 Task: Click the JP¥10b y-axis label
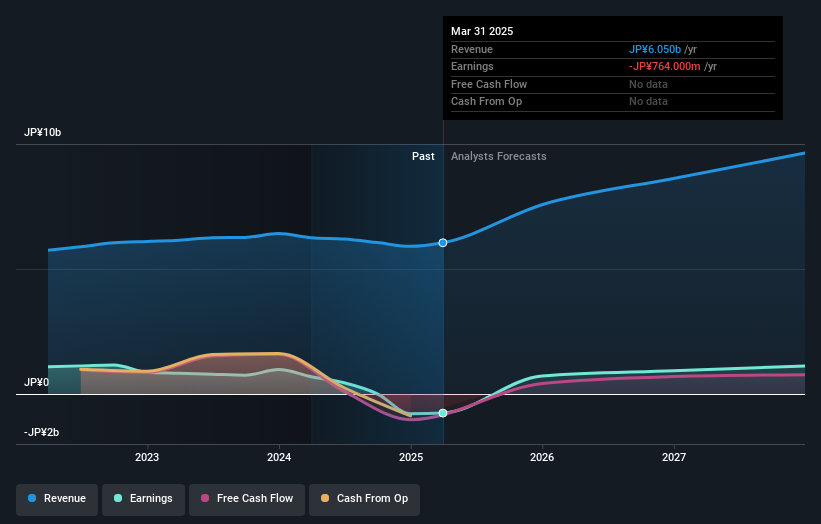click(42, 132)
